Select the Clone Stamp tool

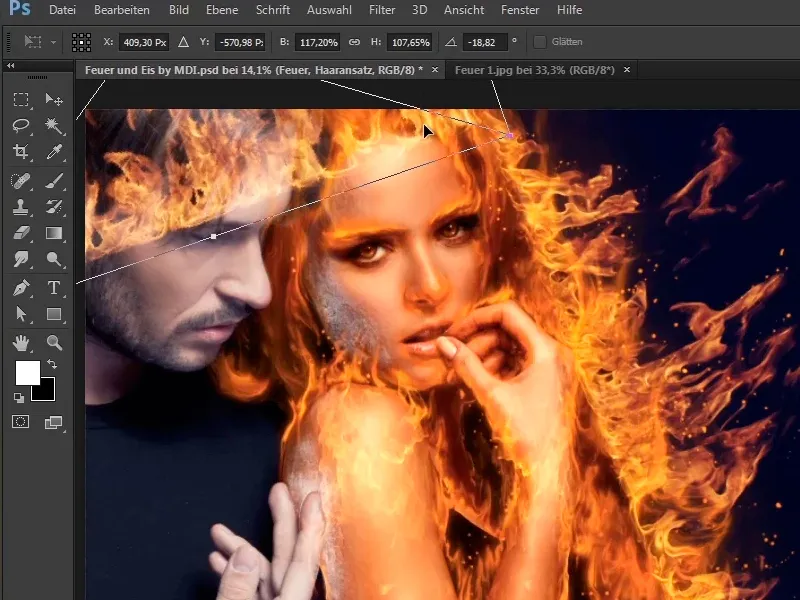(21, 207)
